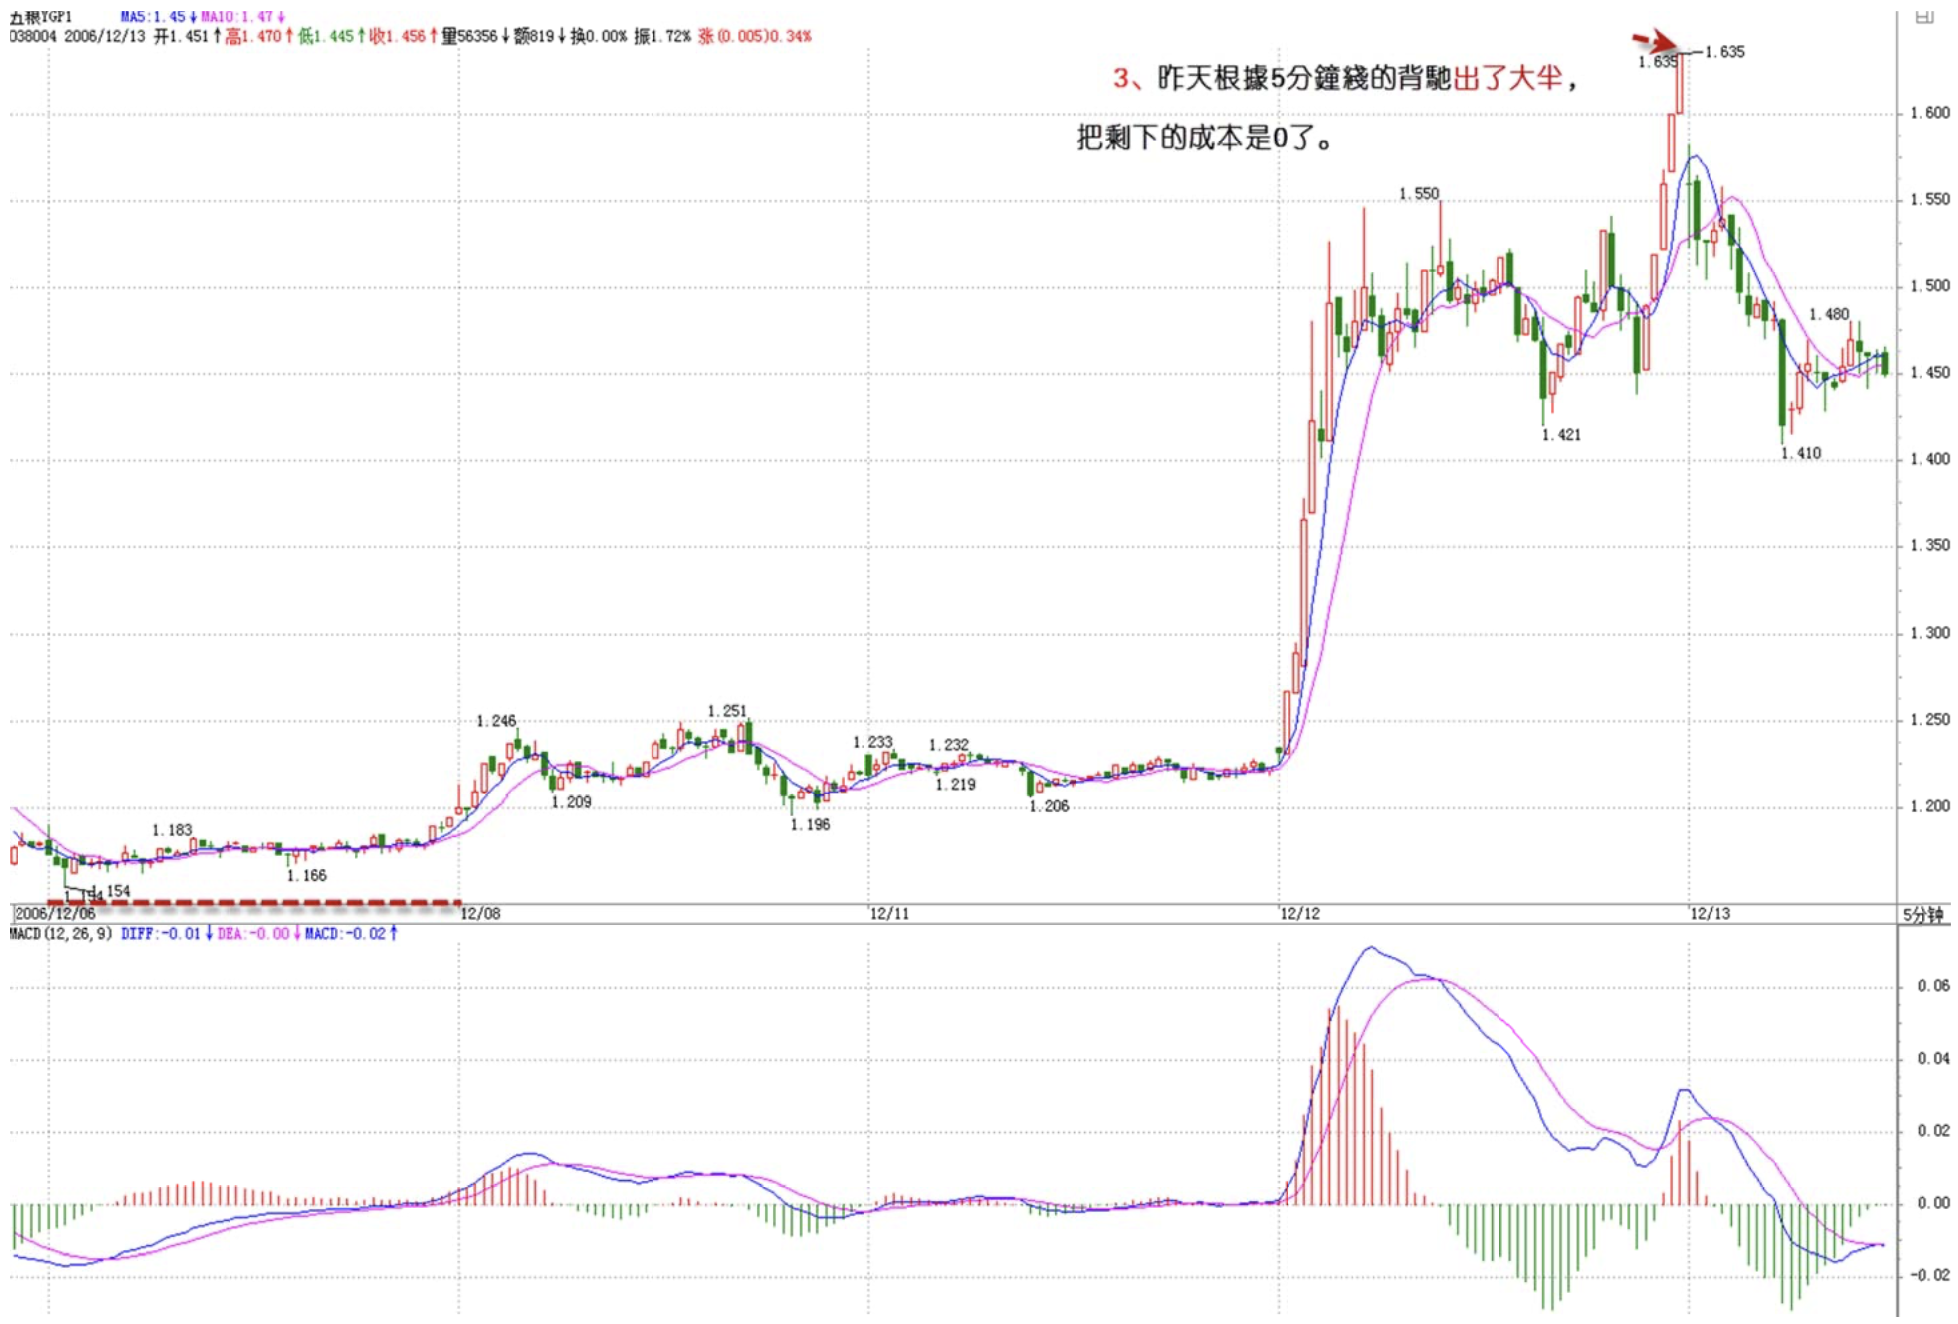Click the MA10 indicator label

(x=243, y=16)
